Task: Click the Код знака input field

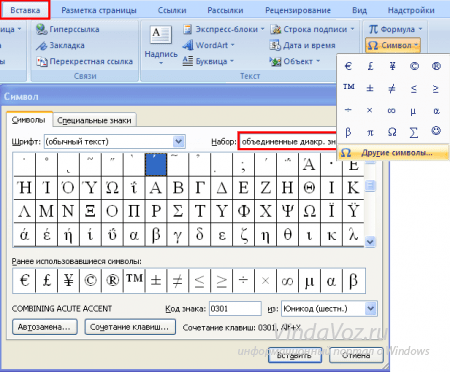Action: pyautogui.click(x=235, y=308)
